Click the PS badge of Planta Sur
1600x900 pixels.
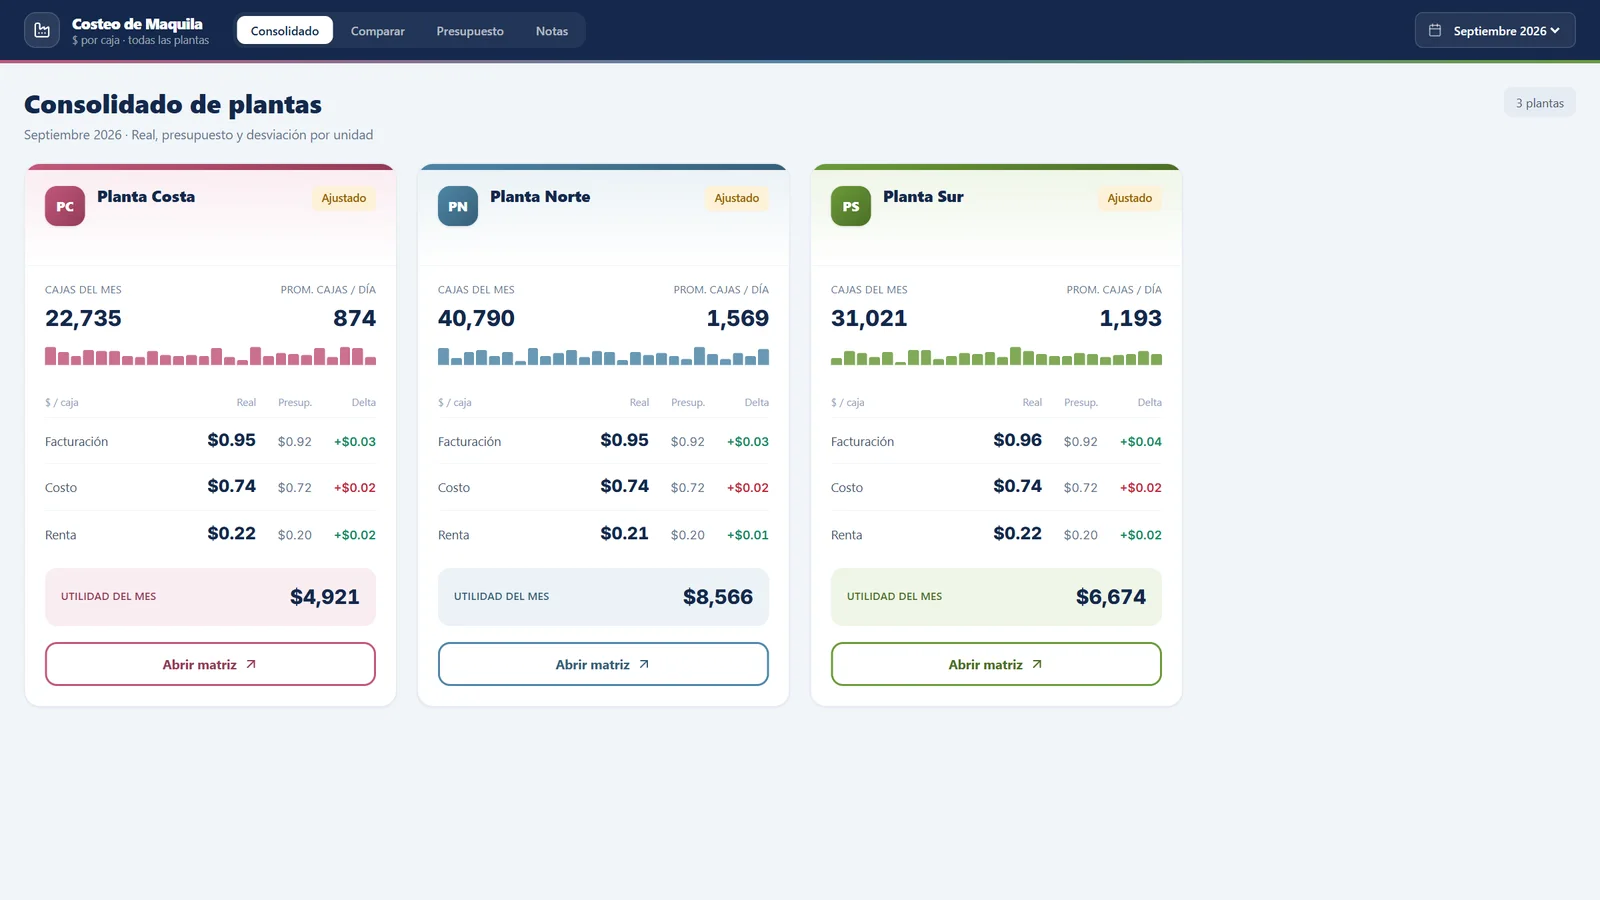click(851, 206)
